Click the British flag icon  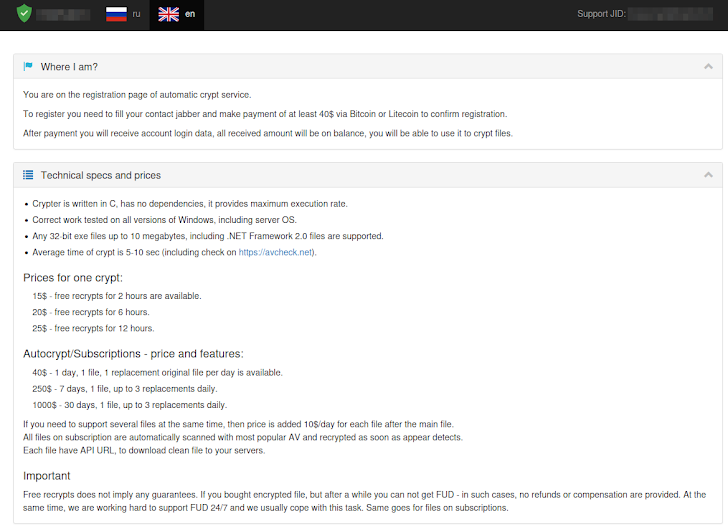pyautogui.click(x=168, y=14)
